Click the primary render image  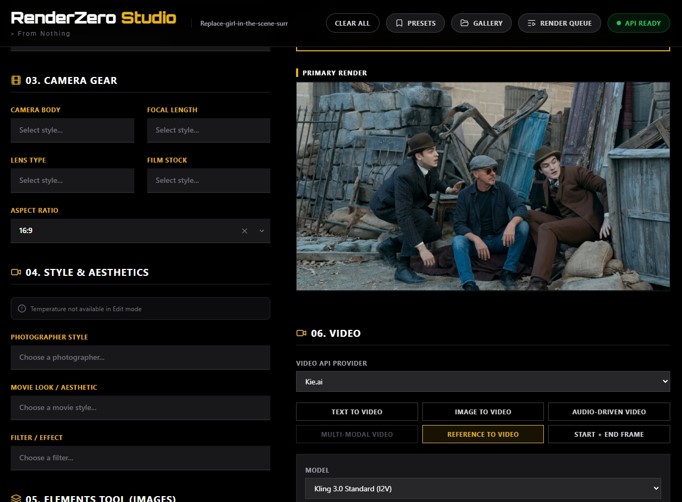pos(483,186)
